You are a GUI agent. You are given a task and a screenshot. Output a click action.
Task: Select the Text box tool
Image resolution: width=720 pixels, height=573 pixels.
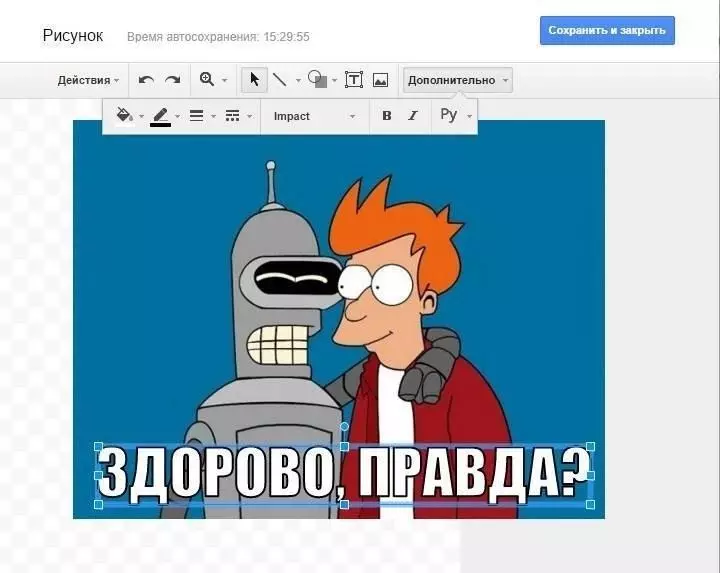pyautogui.click(x=353, y=80)
